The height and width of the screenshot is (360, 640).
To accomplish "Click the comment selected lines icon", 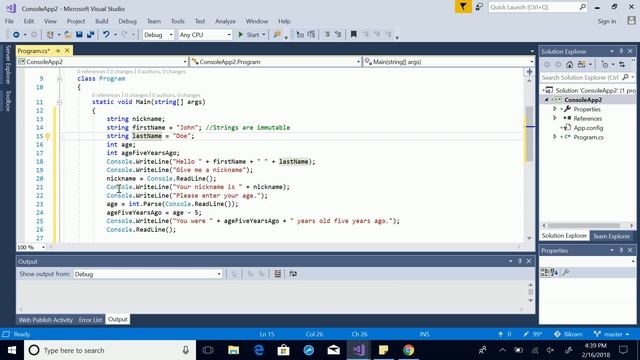I will tap(327, 35).
